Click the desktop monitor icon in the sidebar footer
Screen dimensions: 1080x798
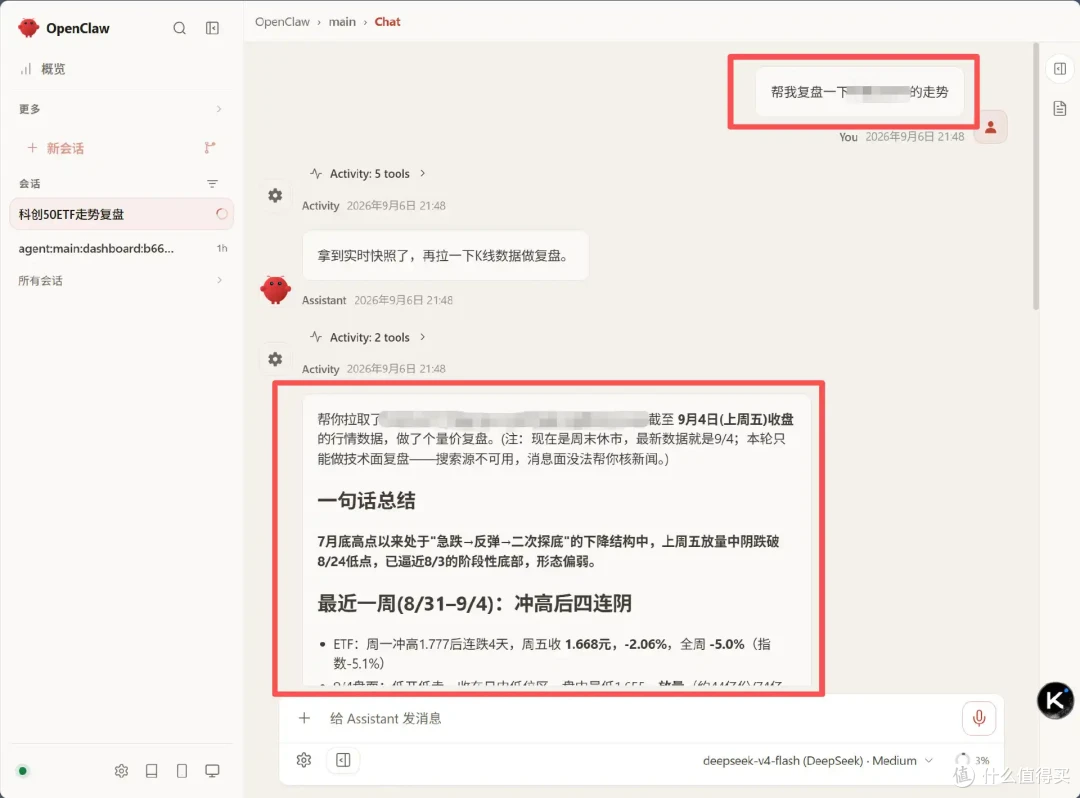point(212,771)
